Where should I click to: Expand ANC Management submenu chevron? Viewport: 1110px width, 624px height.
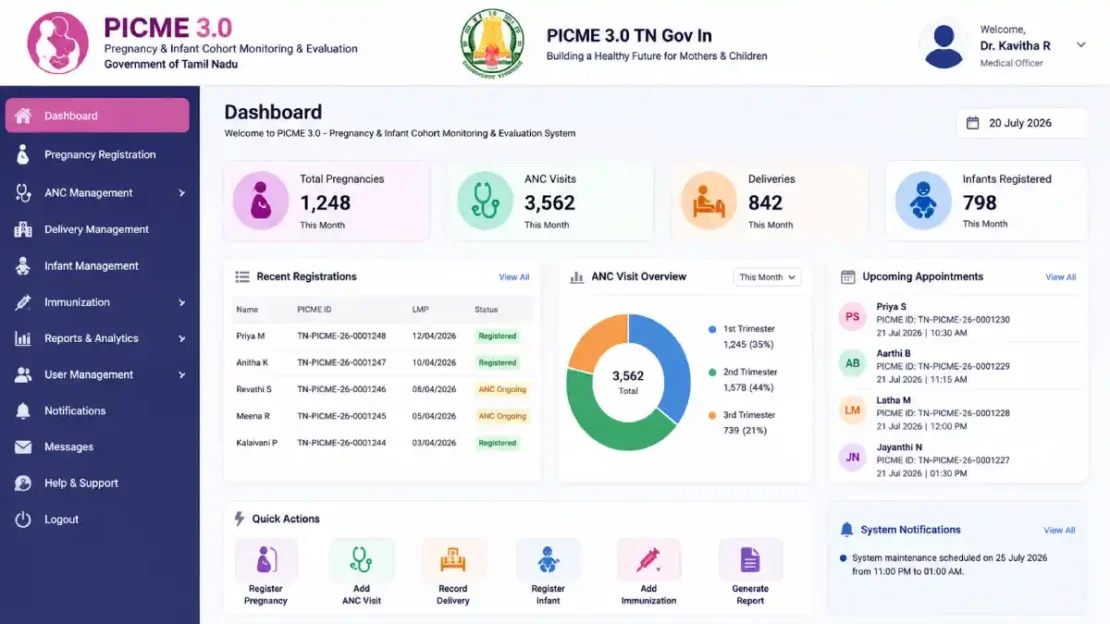click(182, 193)
